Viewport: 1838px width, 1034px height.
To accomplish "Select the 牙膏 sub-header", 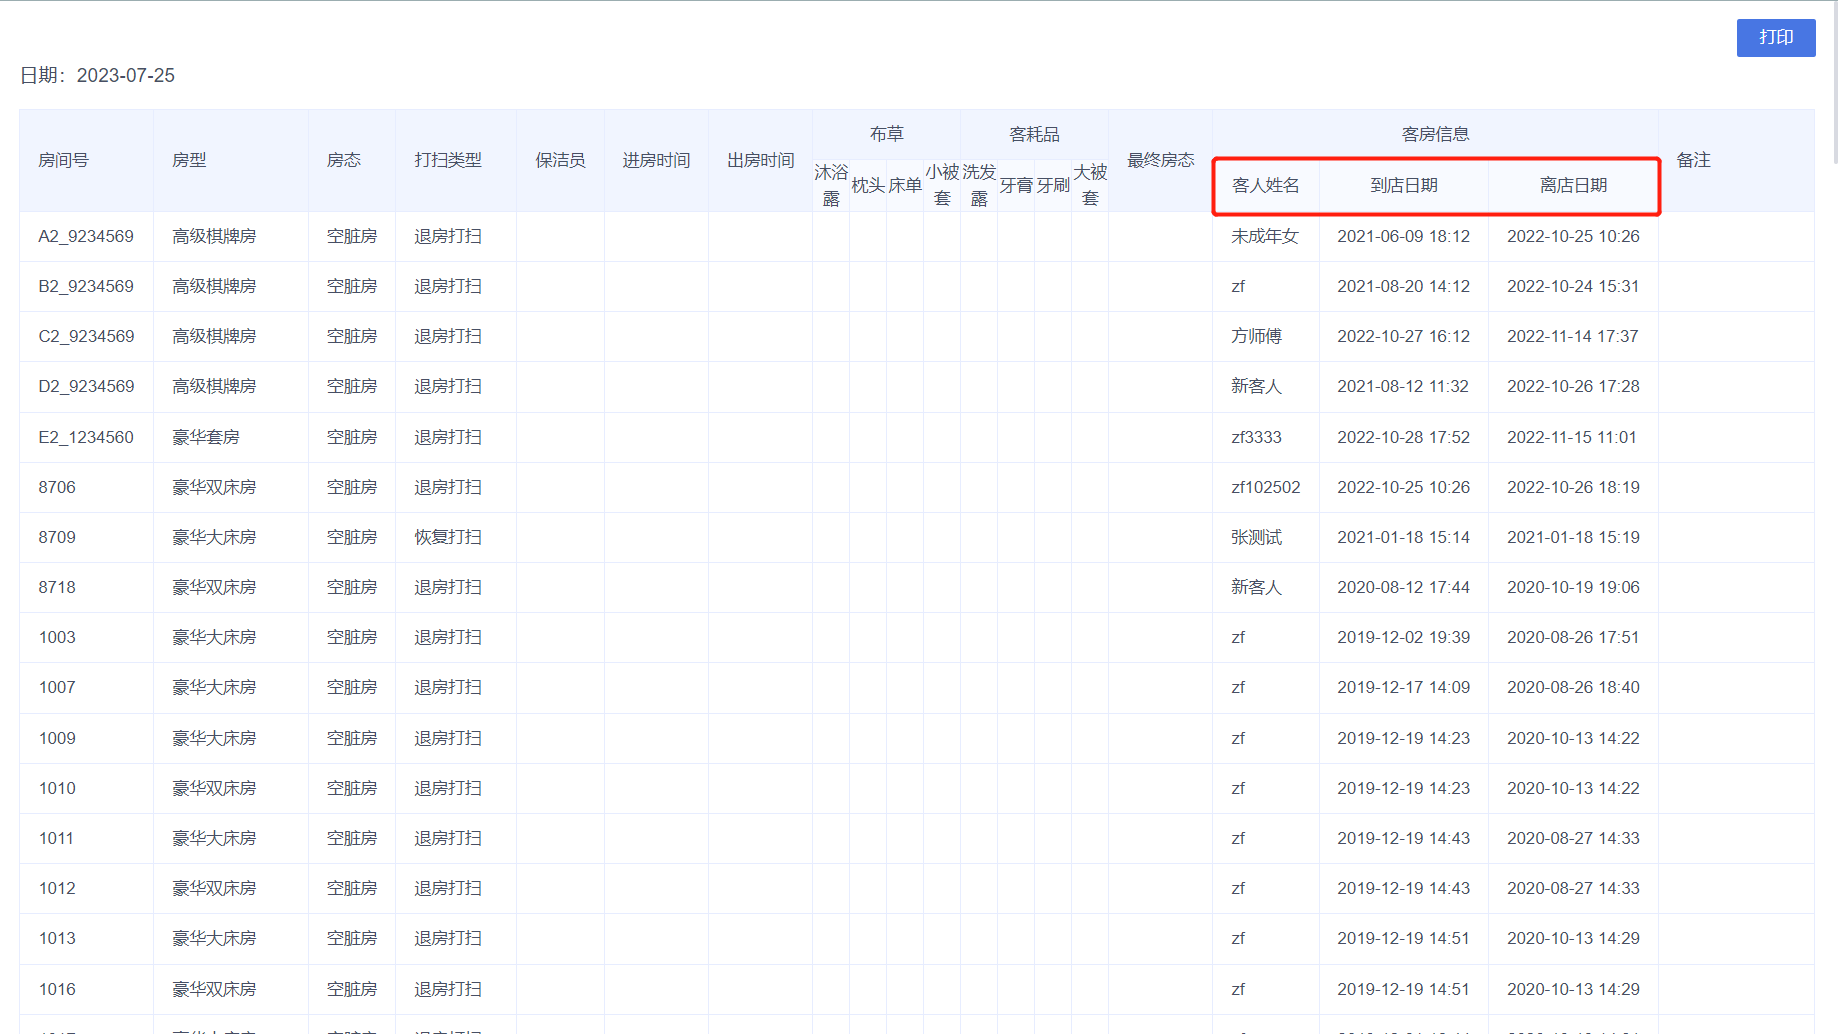I will pos(1016,185).
